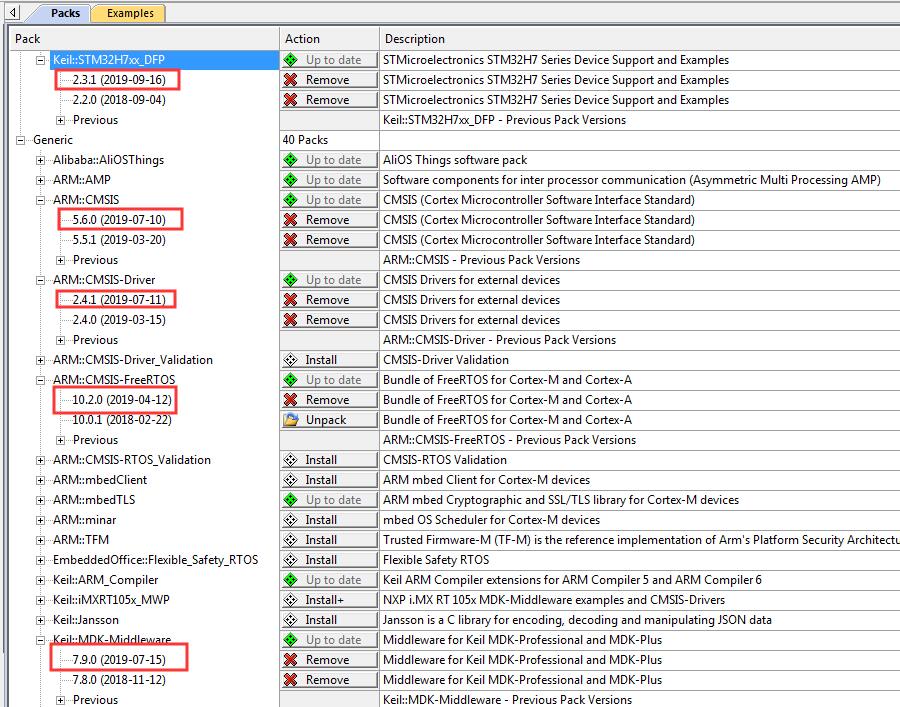The width and height of the screenshot is (900, 707).
Task: Click 'AliOS Things software pack' description
Action: tap(455, 160)
